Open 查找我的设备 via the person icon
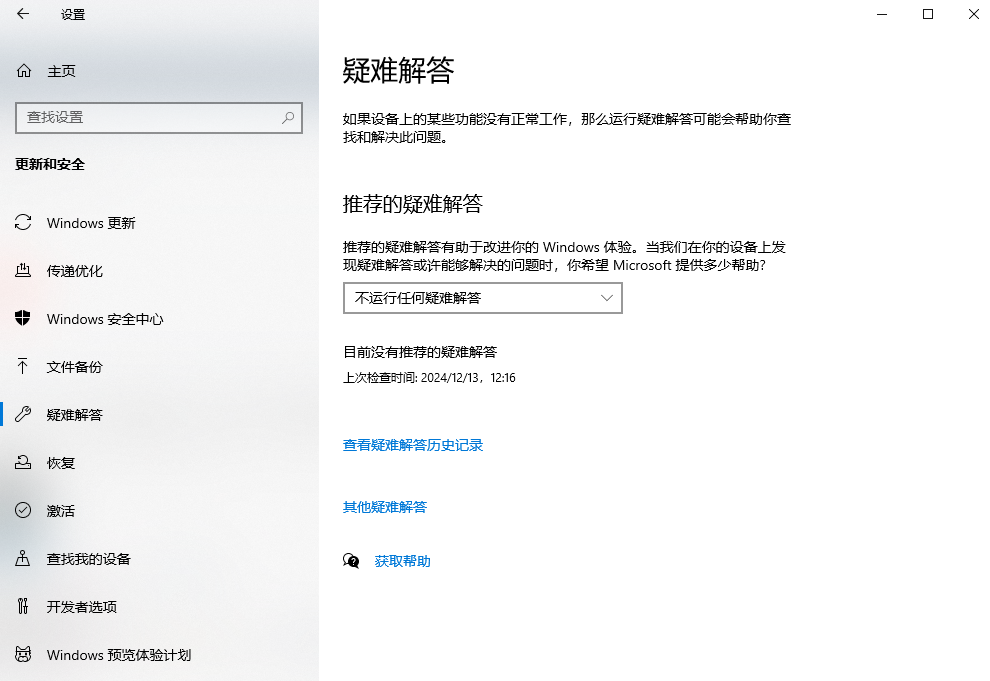The image size is (990, 681). point(22,559)
